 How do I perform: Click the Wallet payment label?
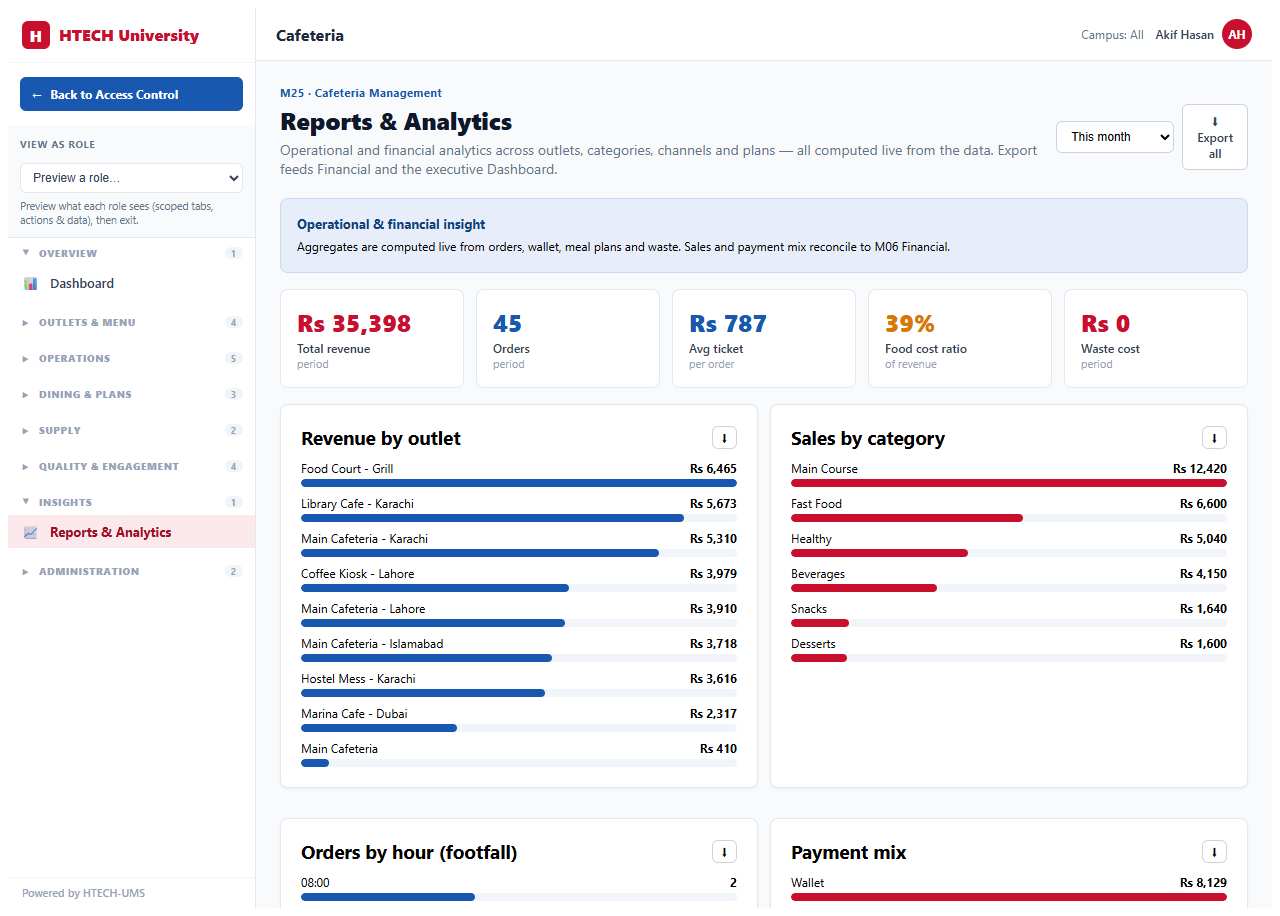click(x=808, y=883)
